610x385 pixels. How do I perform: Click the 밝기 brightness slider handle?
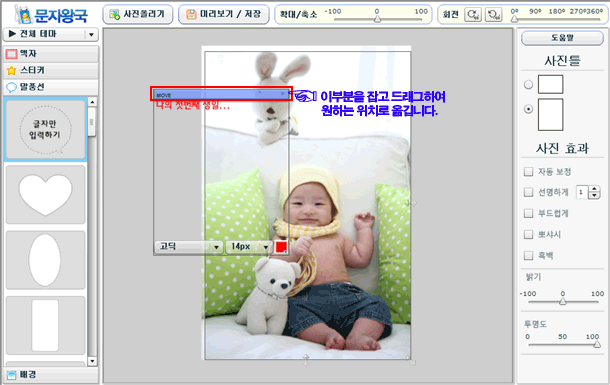click(x=563, y=301)
